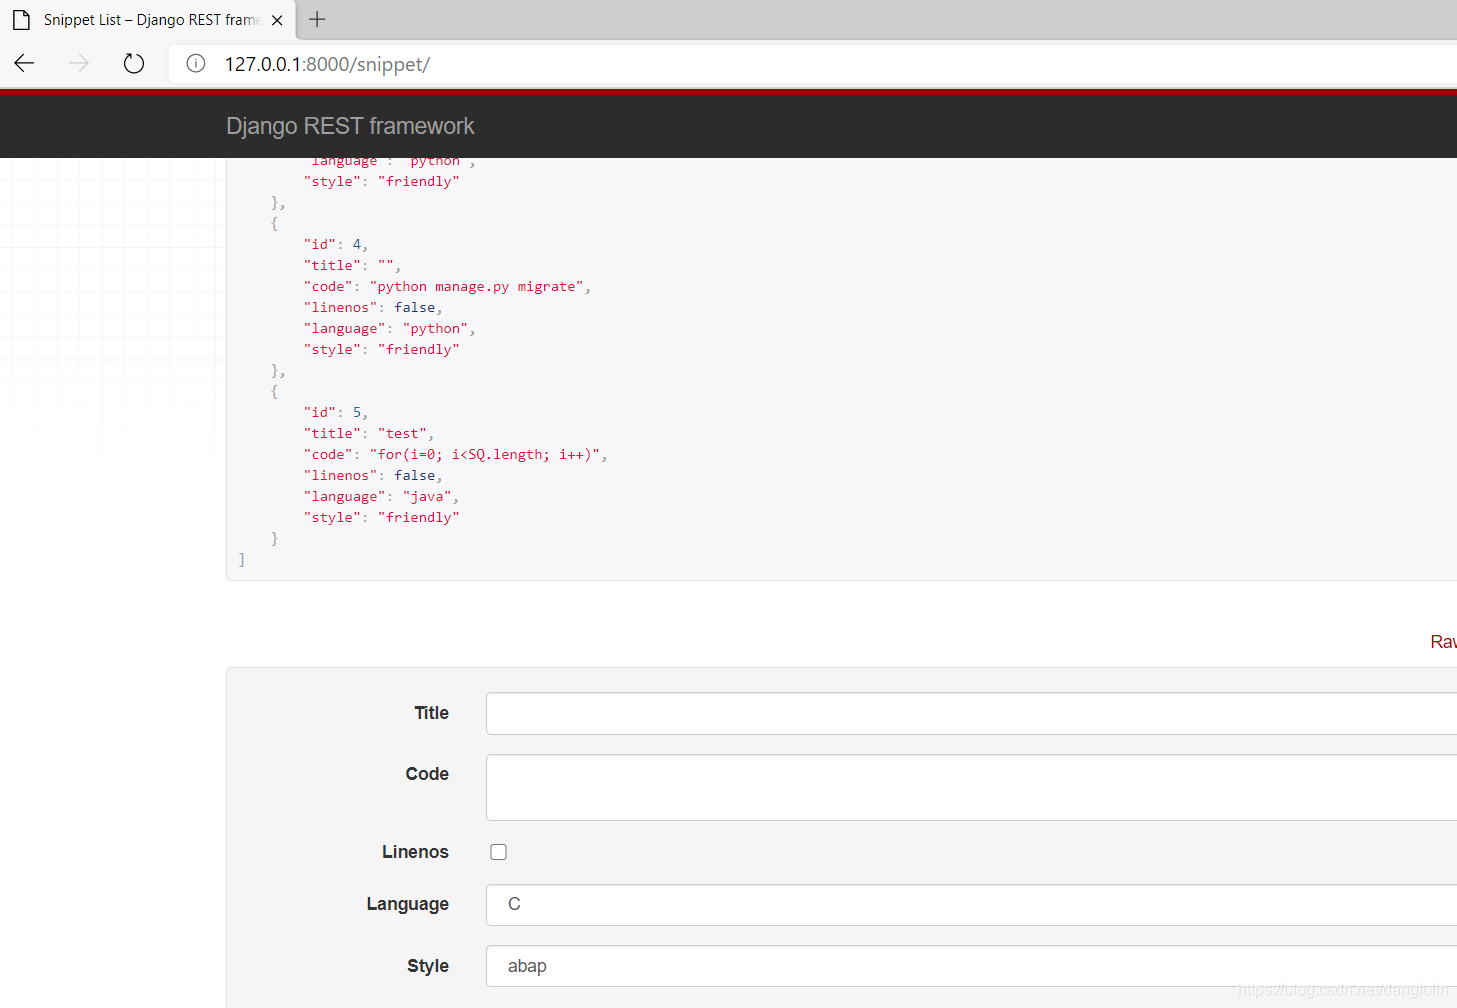Click the page icon on the browser tab

pos(21,20)
